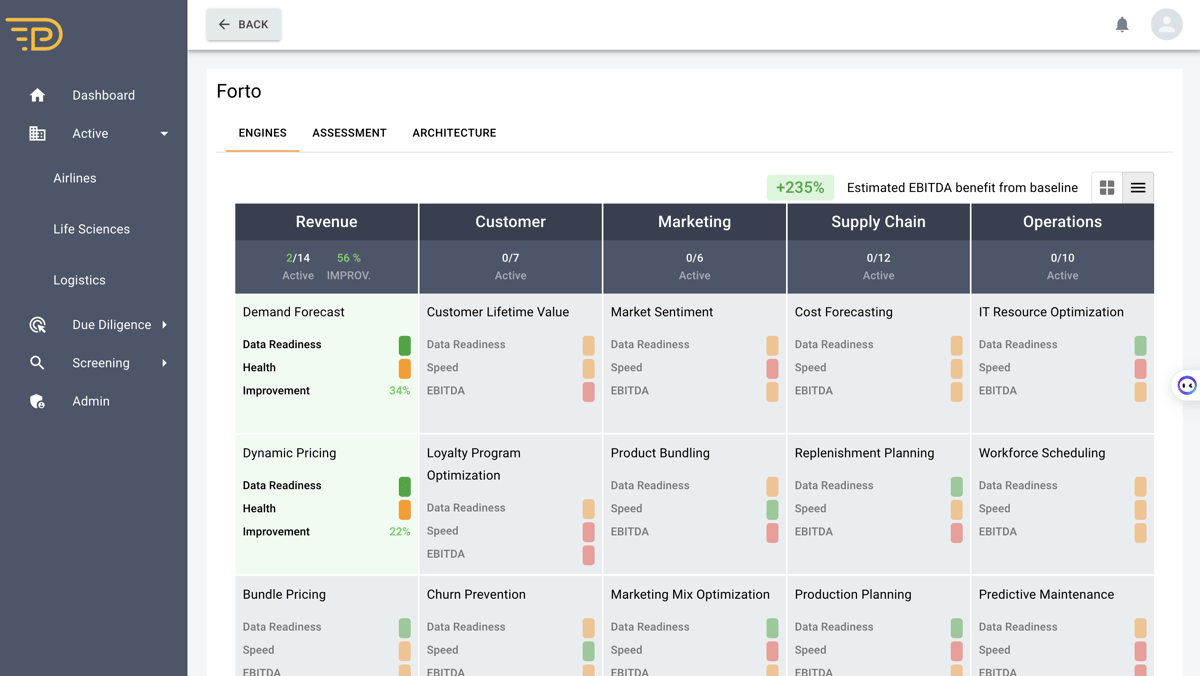The width and height of the screenshot is (1200, 676).
Task: Click the +235% EBITDA badge
Action: pos(800,187)
